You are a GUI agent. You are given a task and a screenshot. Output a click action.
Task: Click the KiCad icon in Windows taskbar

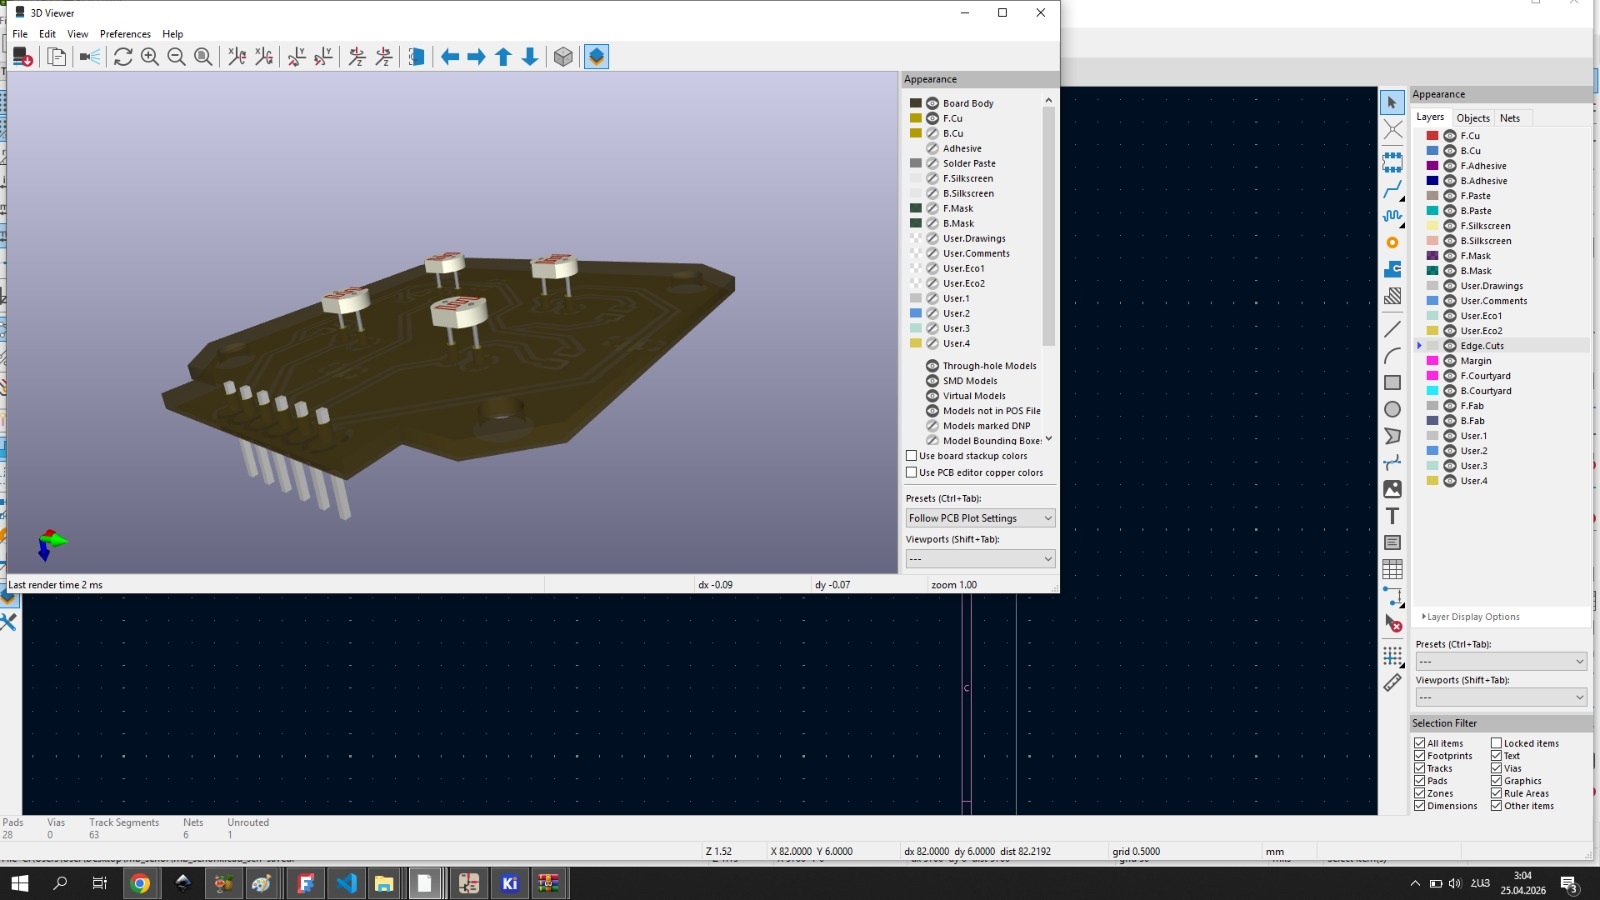pyautogui.click(x=510, y=883)
